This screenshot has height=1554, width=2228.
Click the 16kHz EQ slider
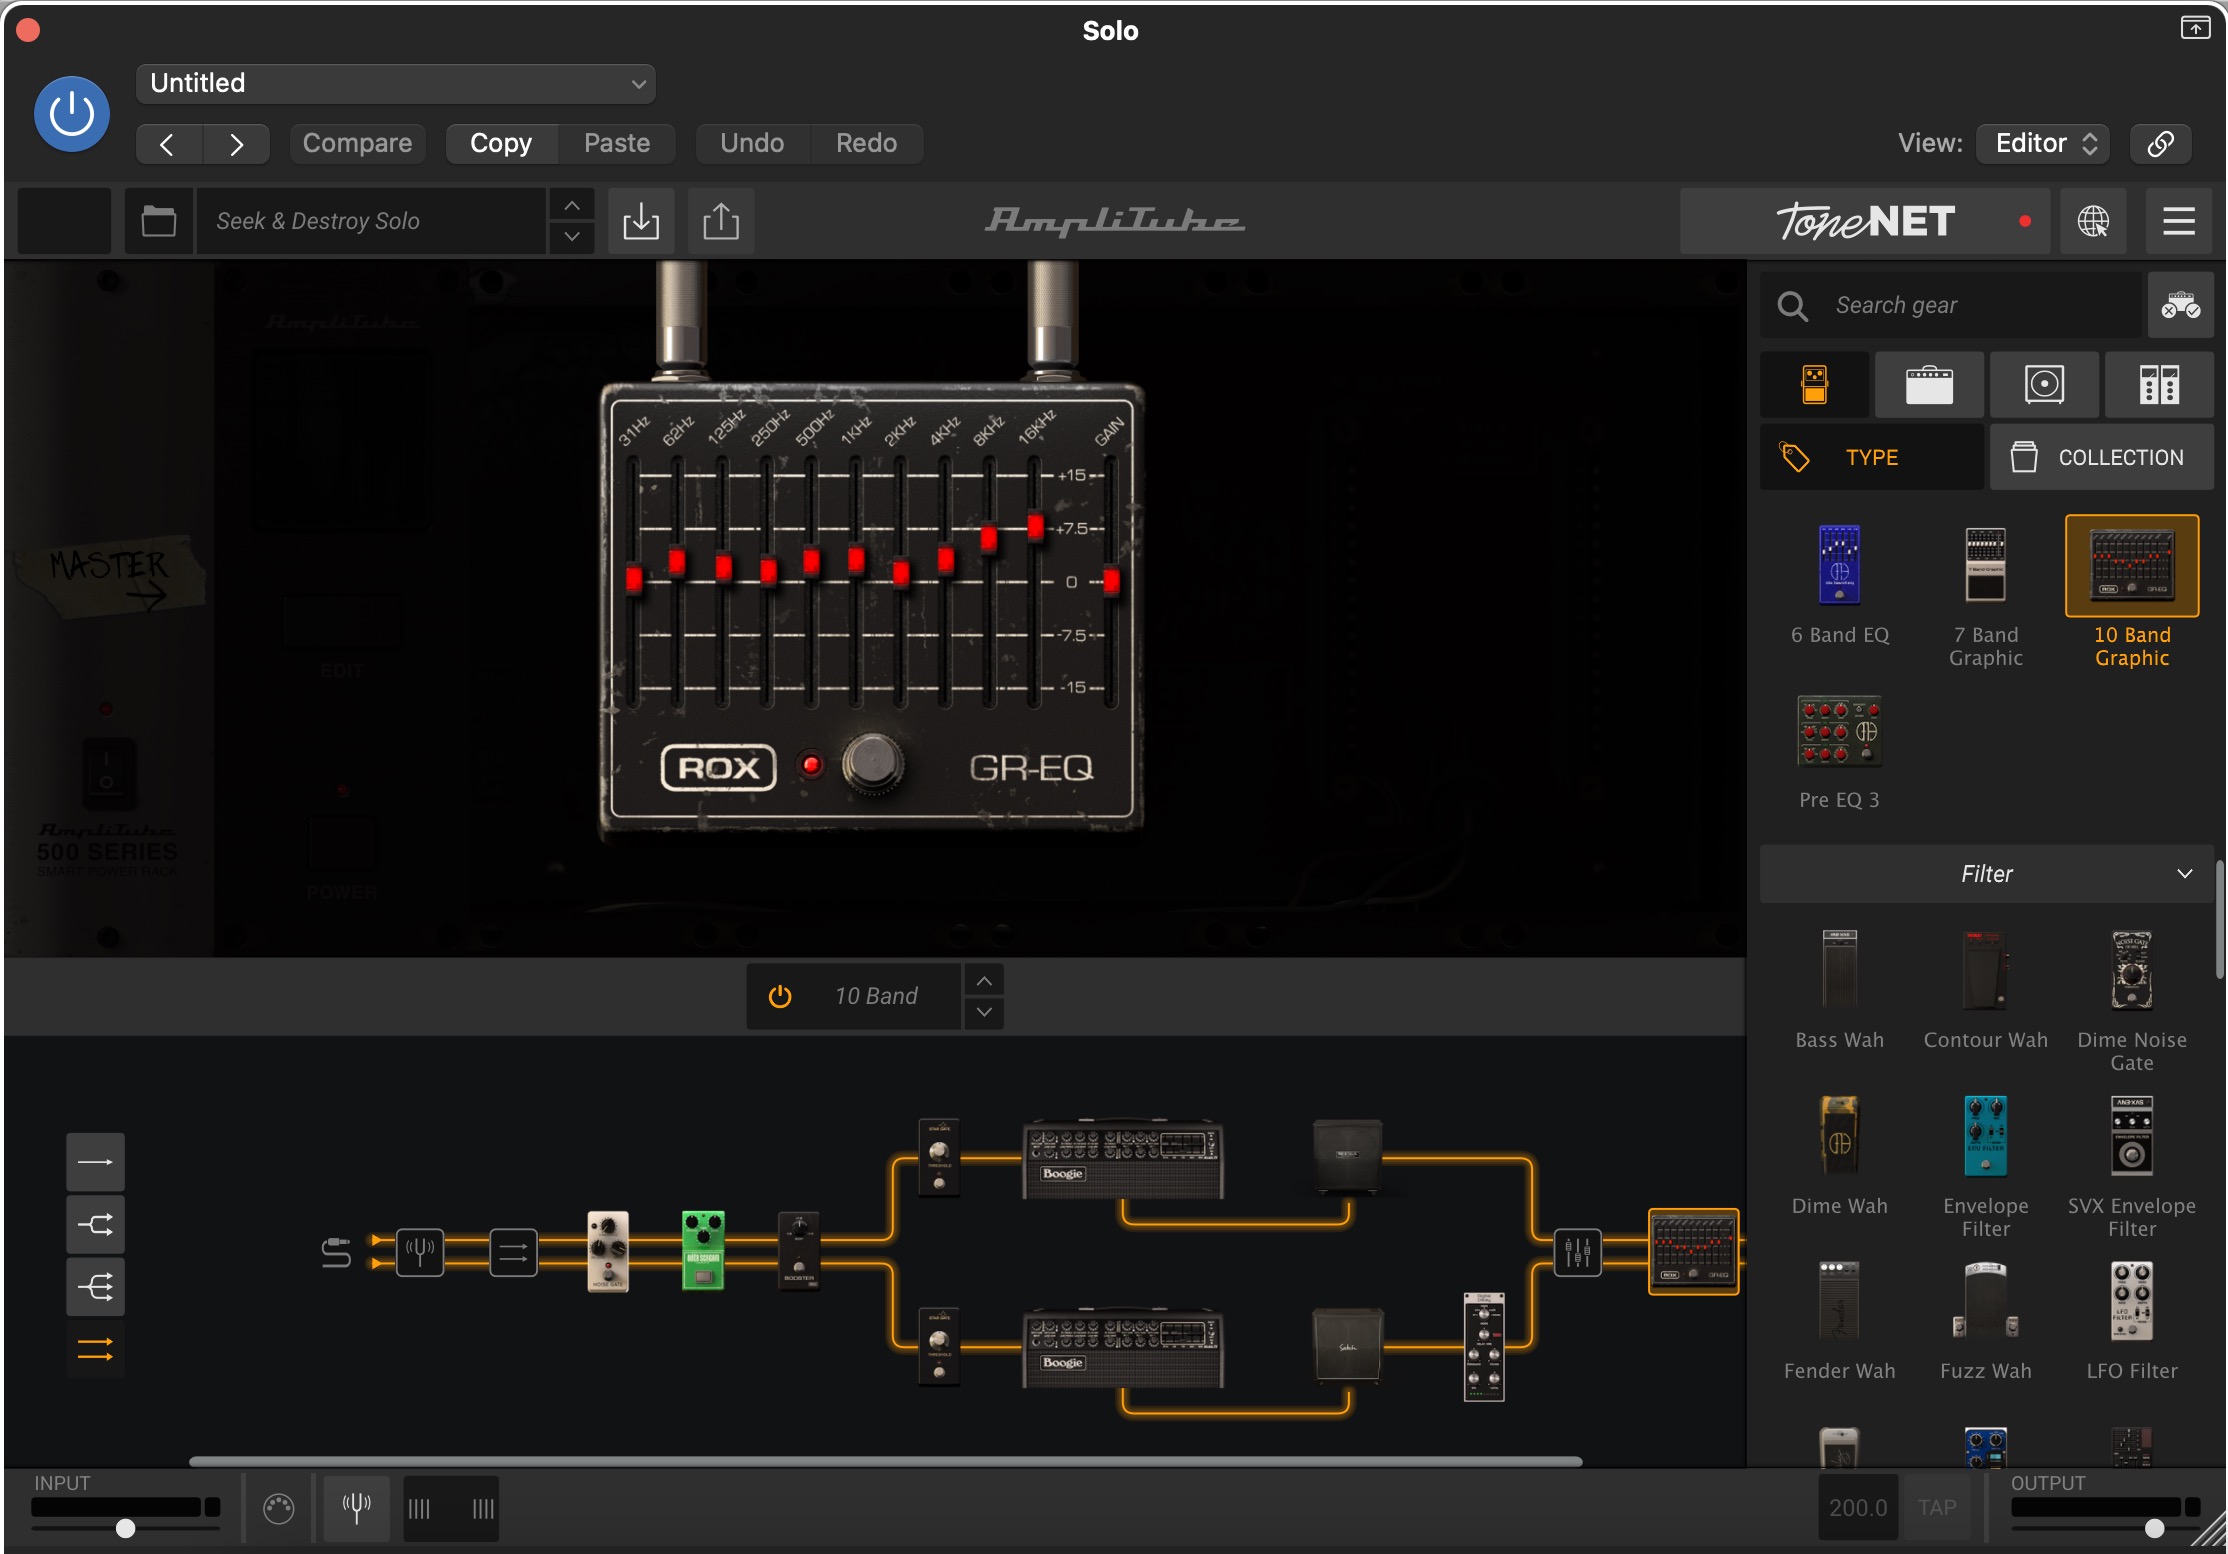1035,526
